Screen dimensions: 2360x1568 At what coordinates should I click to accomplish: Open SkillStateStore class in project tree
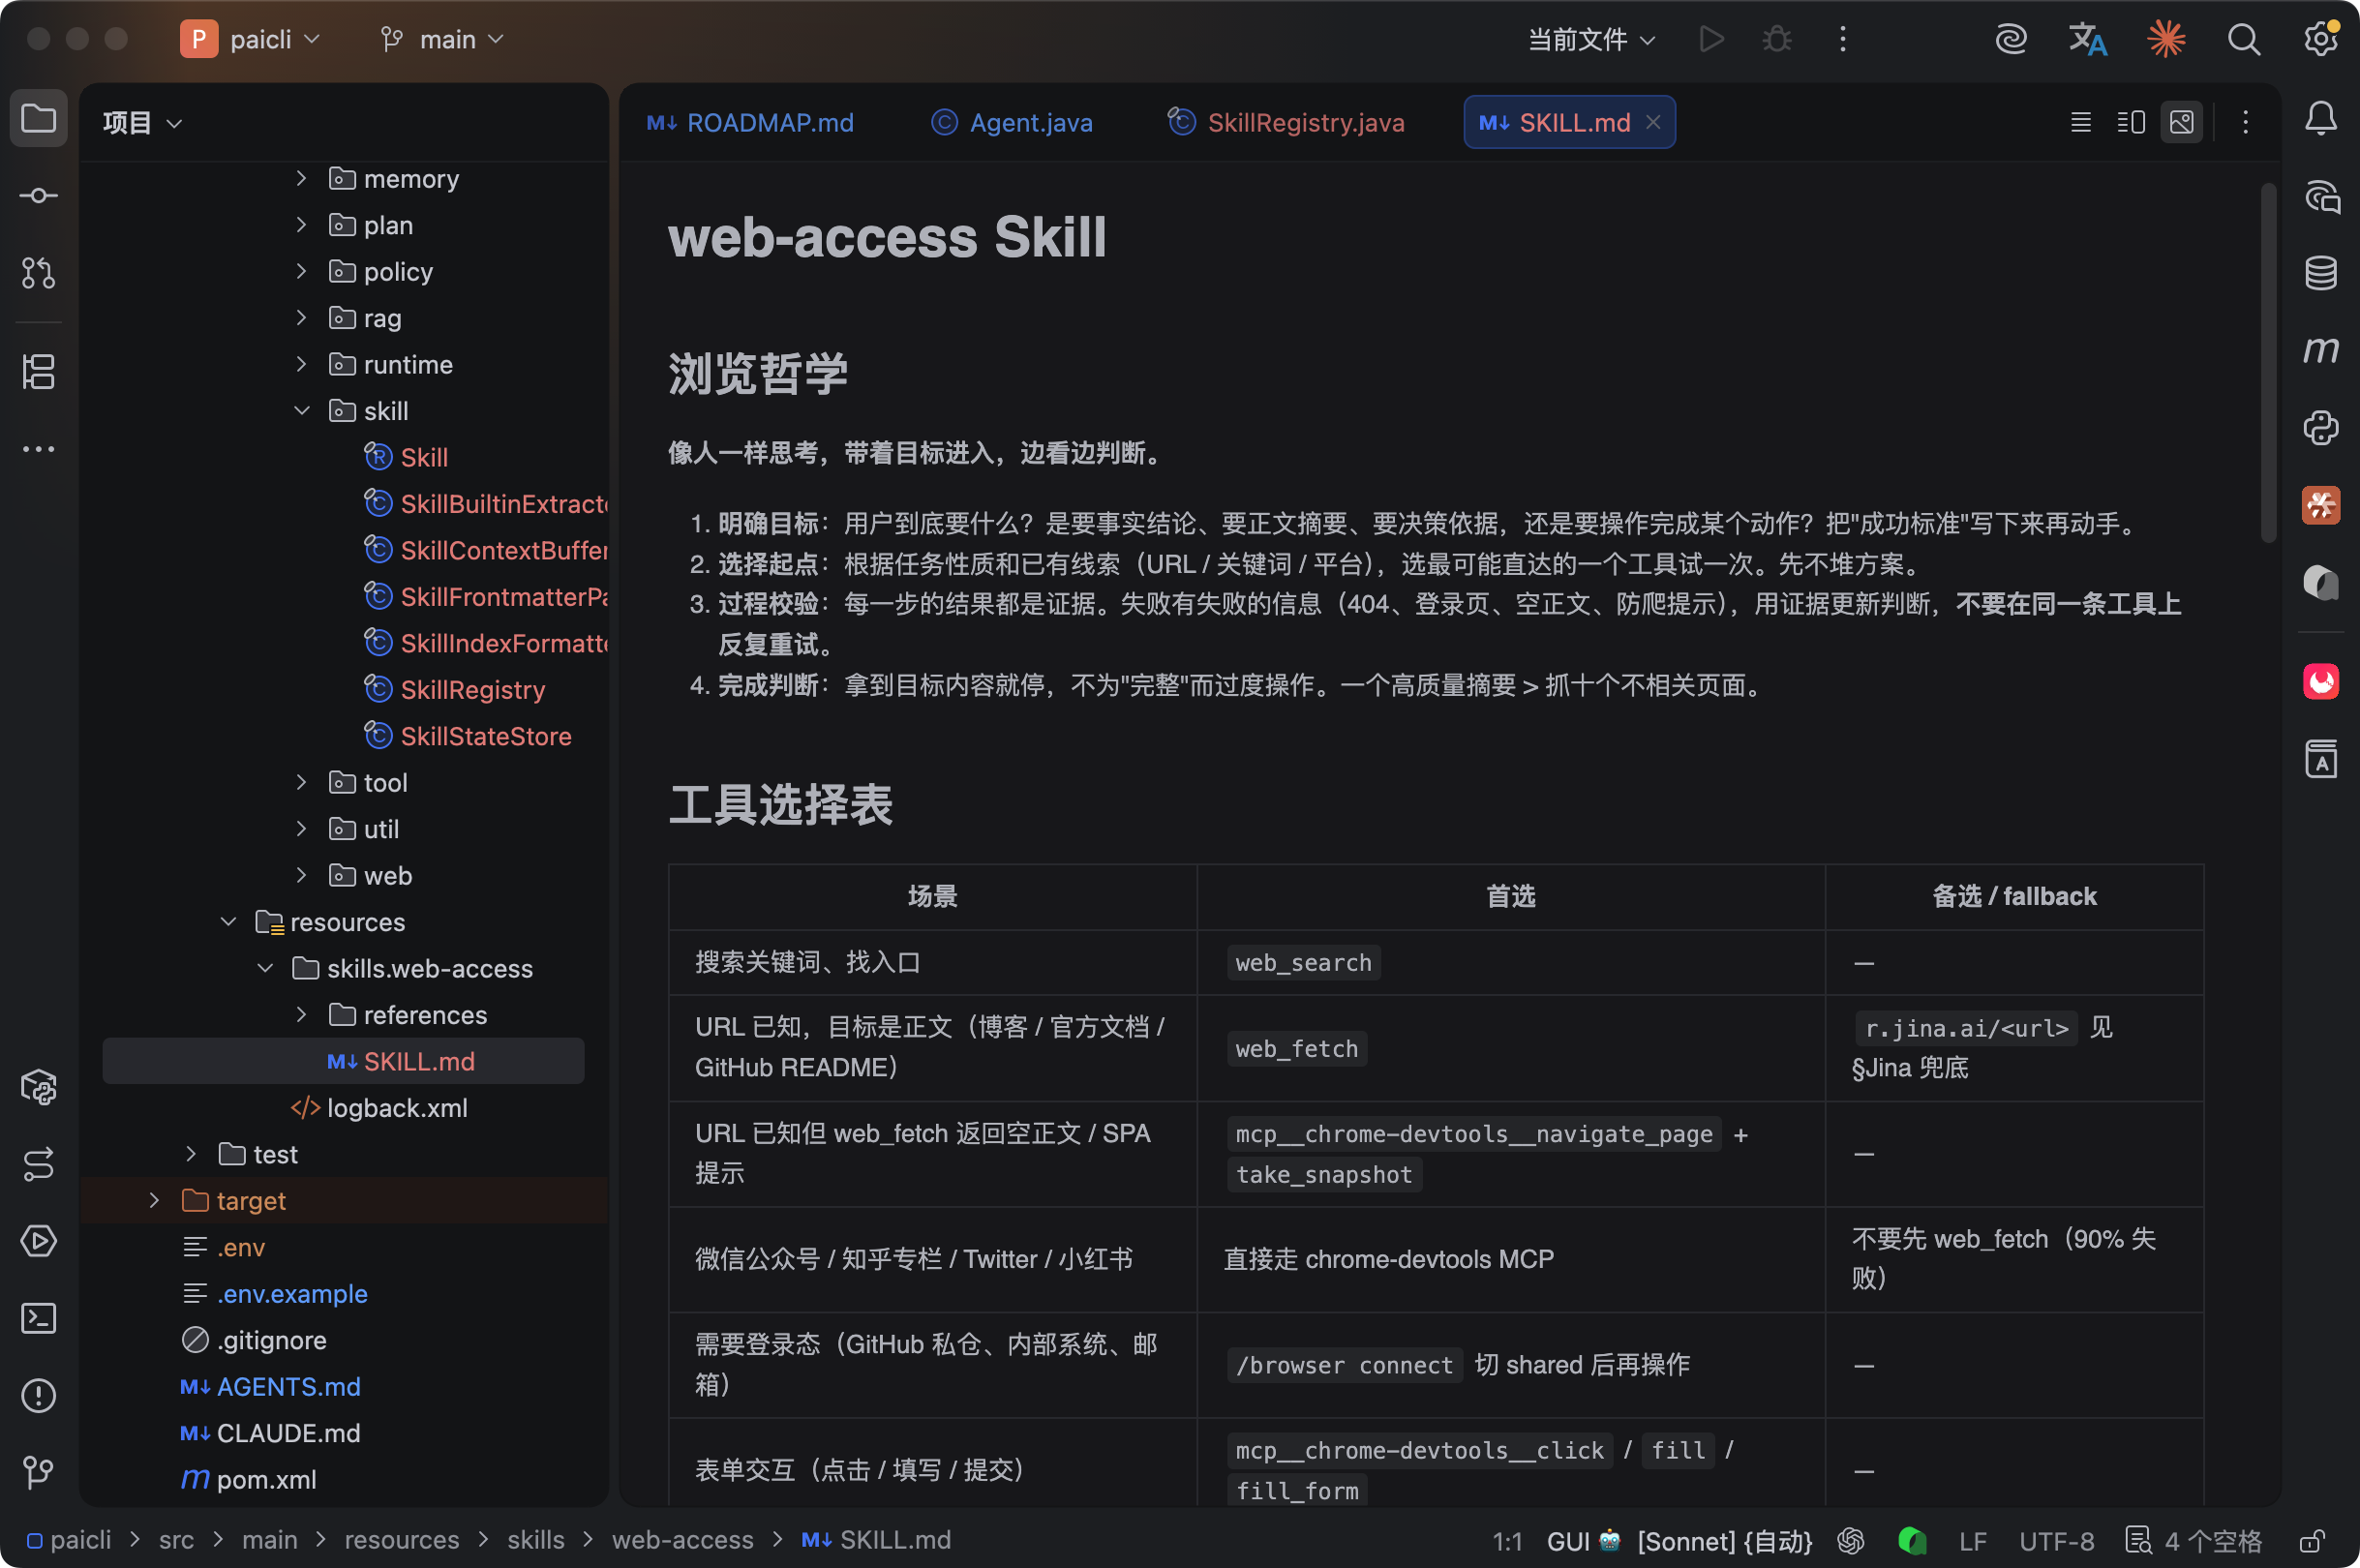click(x=468, y=736)
